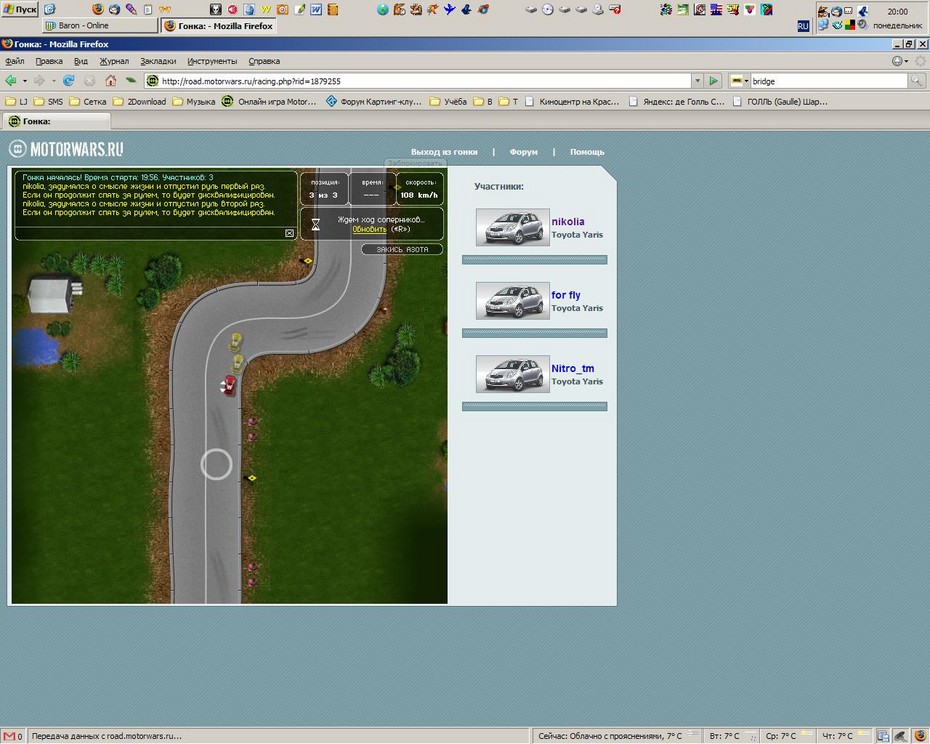Open the Справка menu

pos(264,61)
